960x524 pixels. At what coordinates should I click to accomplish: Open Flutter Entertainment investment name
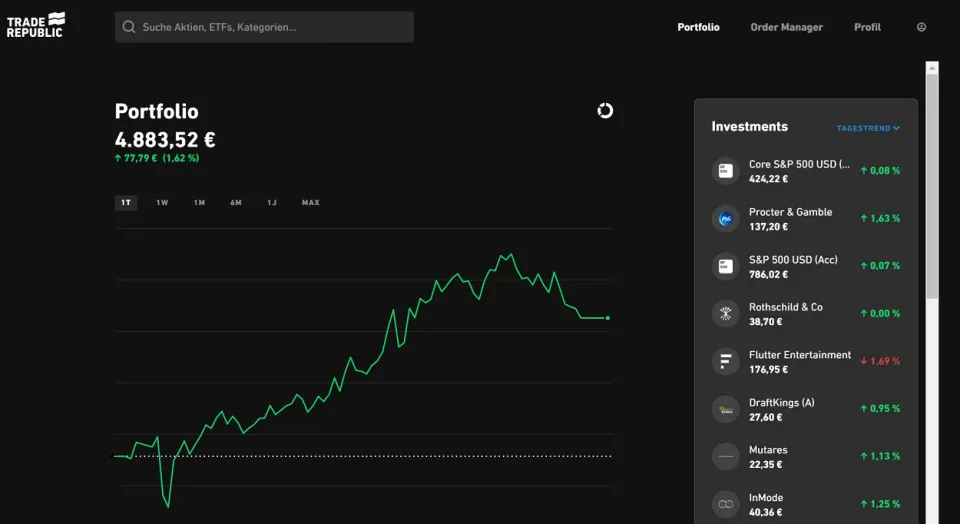click(x=800, y=355)
